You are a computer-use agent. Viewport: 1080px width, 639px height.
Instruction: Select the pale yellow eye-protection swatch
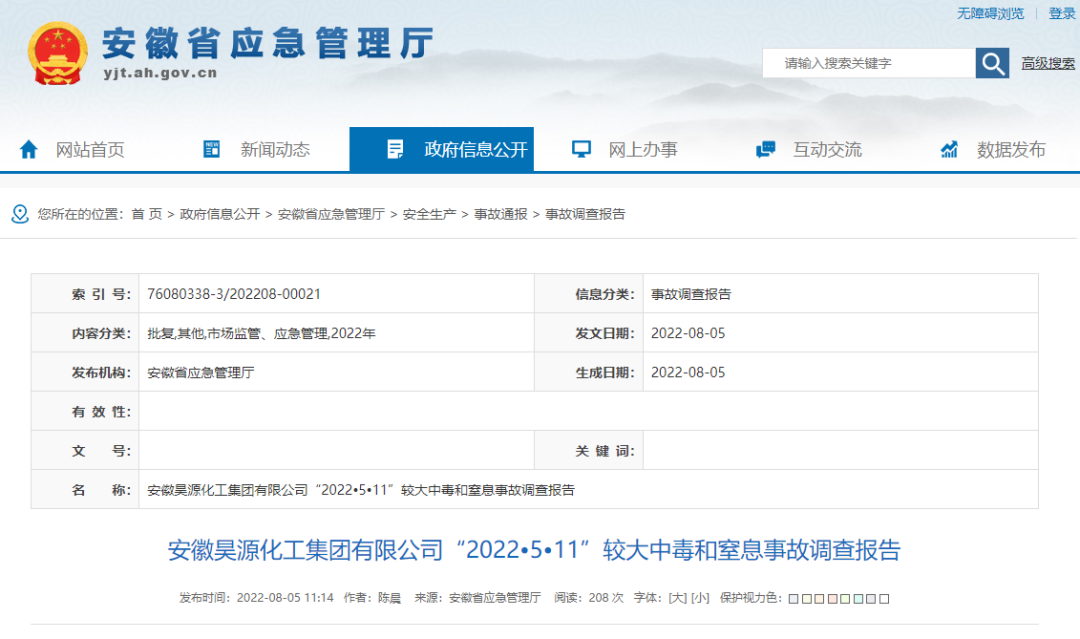(807, 598)
